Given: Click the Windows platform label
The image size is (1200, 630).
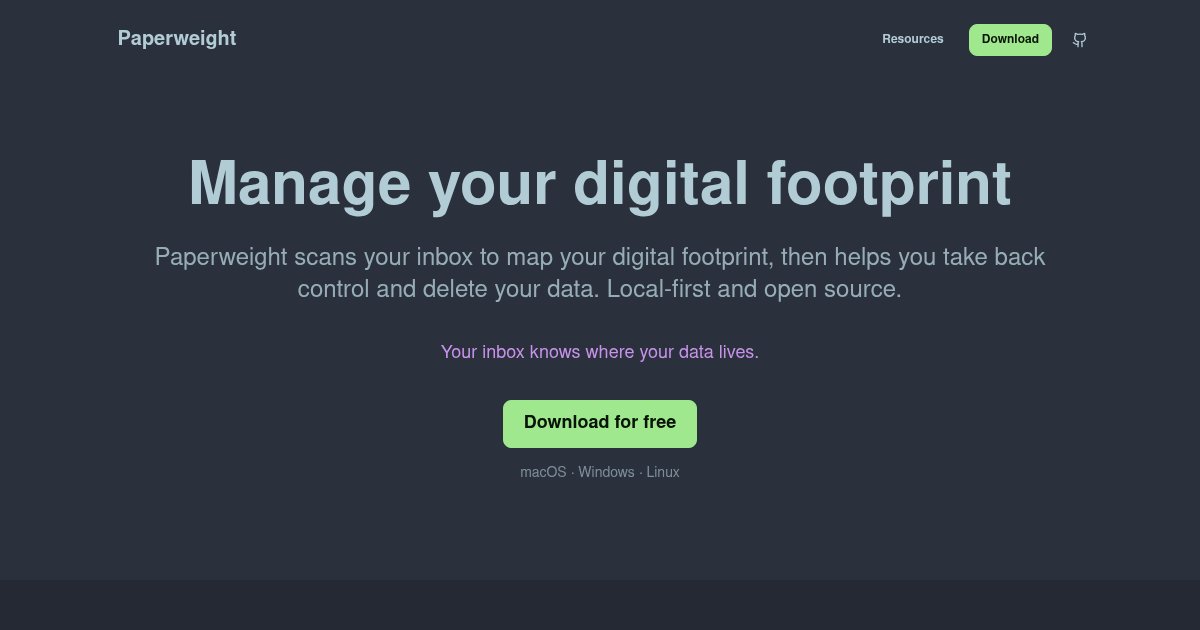Looking at the screenshot, I should (x=606, y=472).
